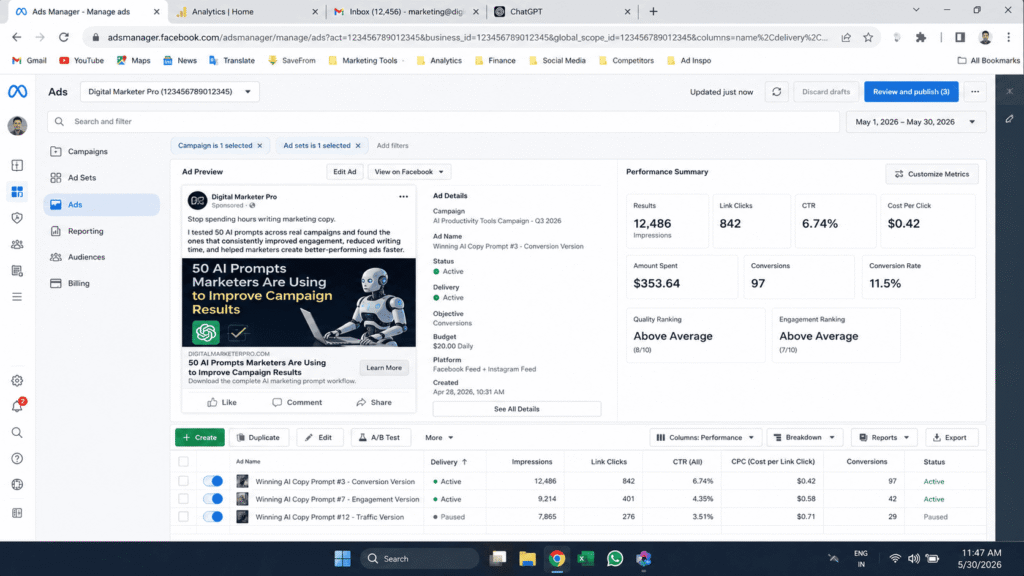Click the shield icon in left rail
Viewport: 1024px width, 576px height.
(x=17, y=218)
